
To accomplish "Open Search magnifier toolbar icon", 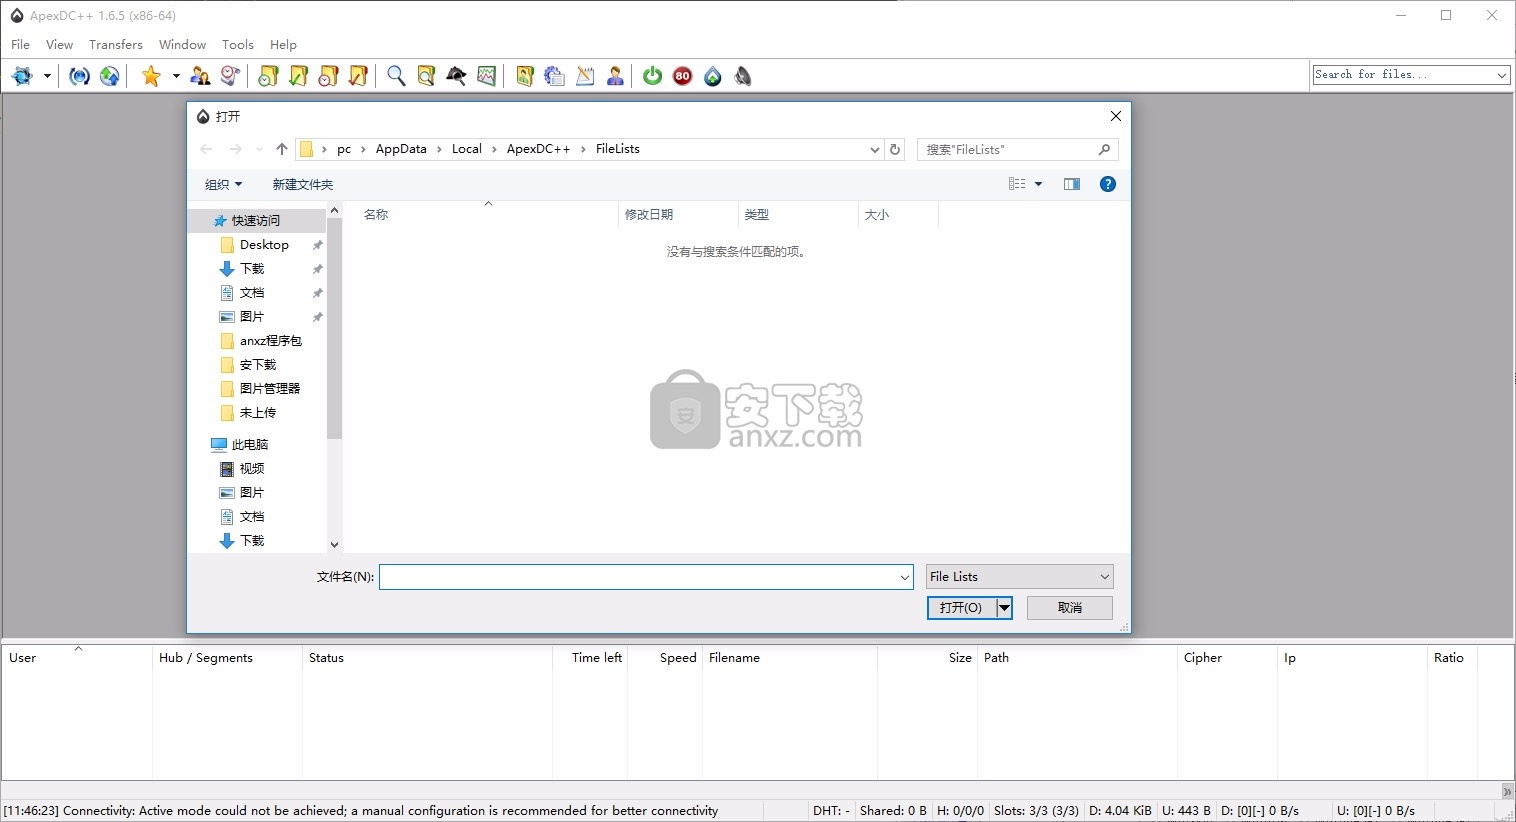I will tap(396, 76).
